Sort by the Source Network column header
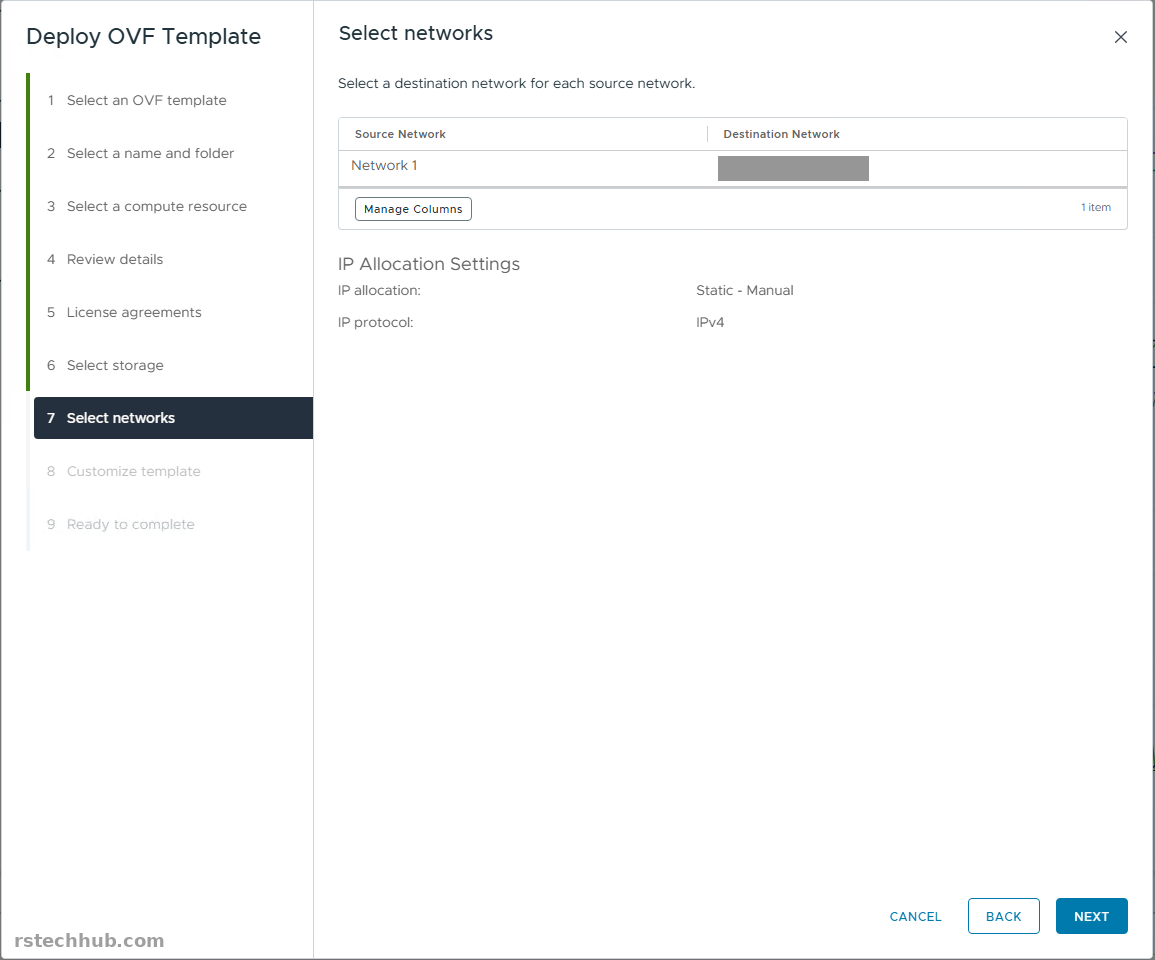1155x960 pixels. click(x=400, y=134)
